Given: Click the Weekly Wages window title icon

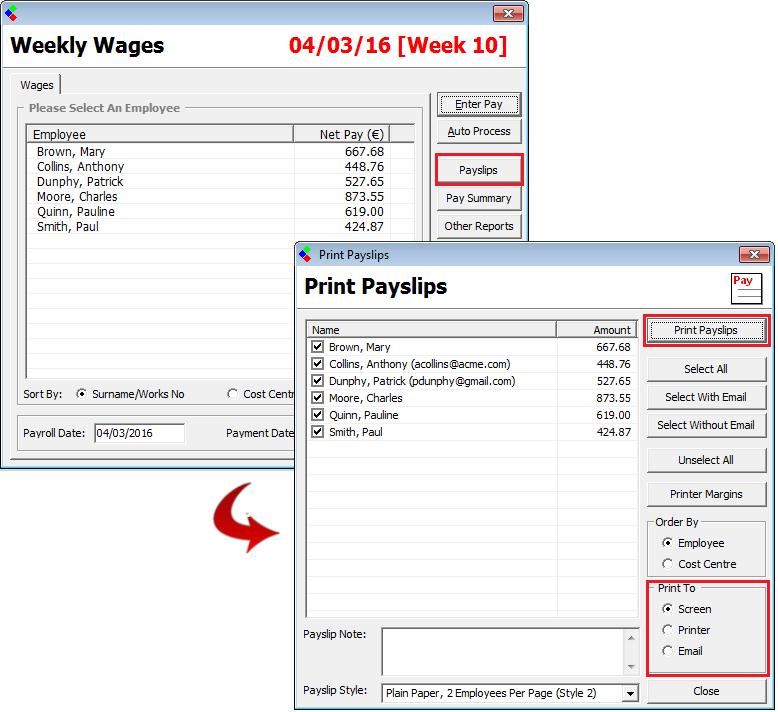Looking at the screenshot, I should tap(11, 13).
